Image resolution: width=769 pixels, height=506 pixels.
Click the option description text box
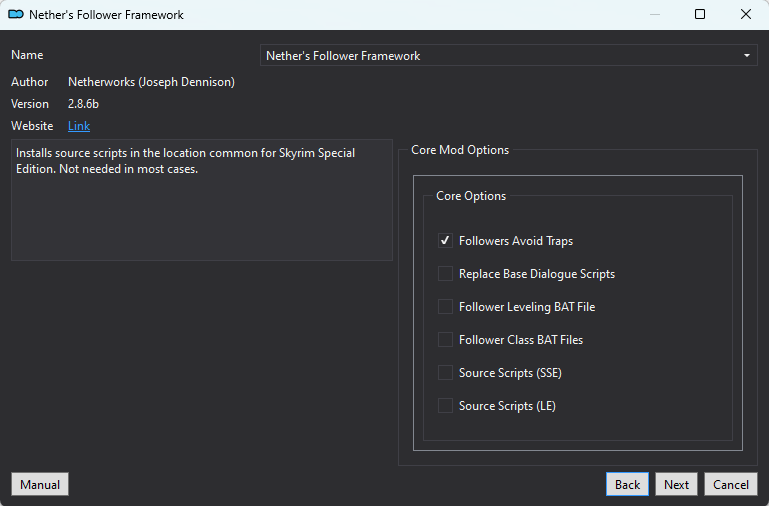(202, 200)
